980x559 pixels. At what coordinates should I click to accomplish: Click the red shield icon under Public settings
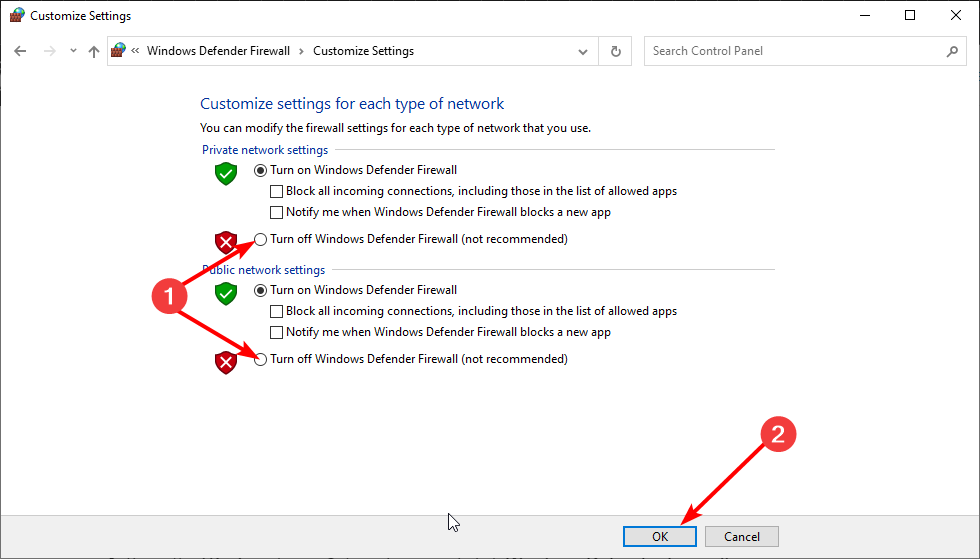226,362
